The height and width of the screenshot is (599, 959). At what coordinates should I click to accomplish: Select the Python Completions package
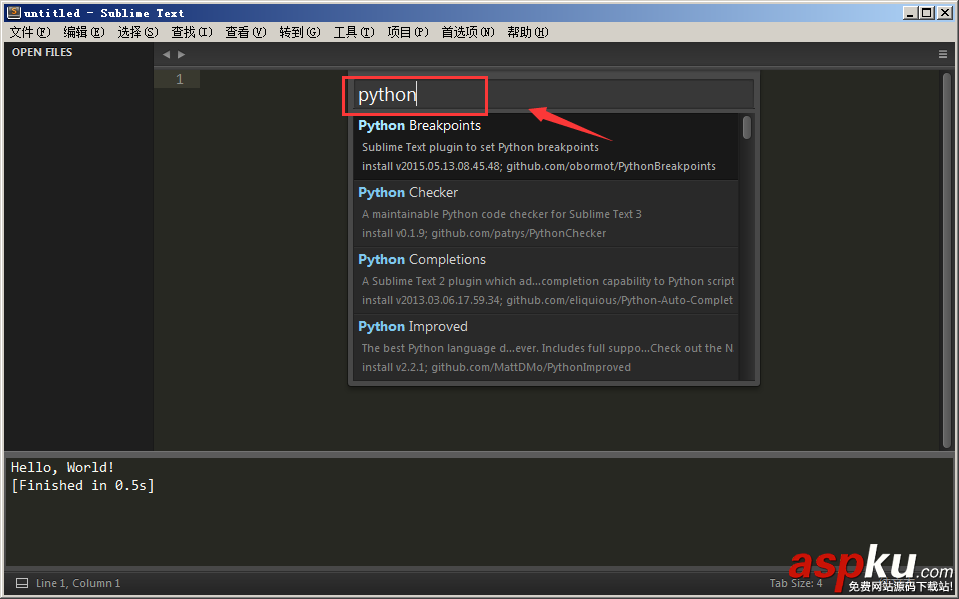[x=546, y=280]
